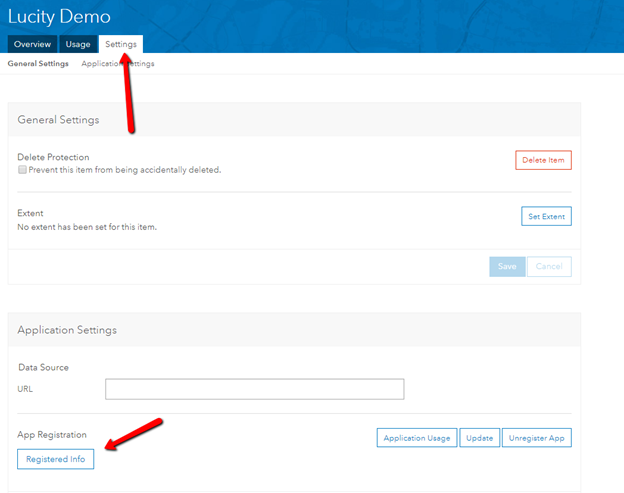Screen dimensions: 624x493
Task: Enable the Delete Protection checkbox
Action: coord(22,170)
